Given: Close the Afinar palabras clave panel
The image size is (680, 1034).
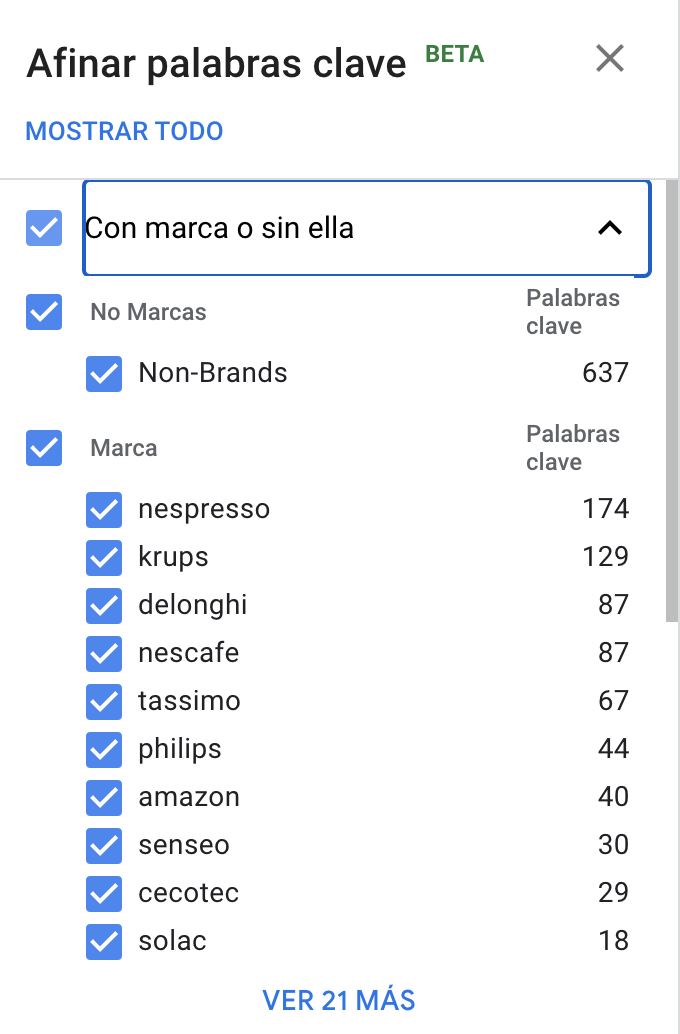Looking at the screenshot, I should 610,59.
